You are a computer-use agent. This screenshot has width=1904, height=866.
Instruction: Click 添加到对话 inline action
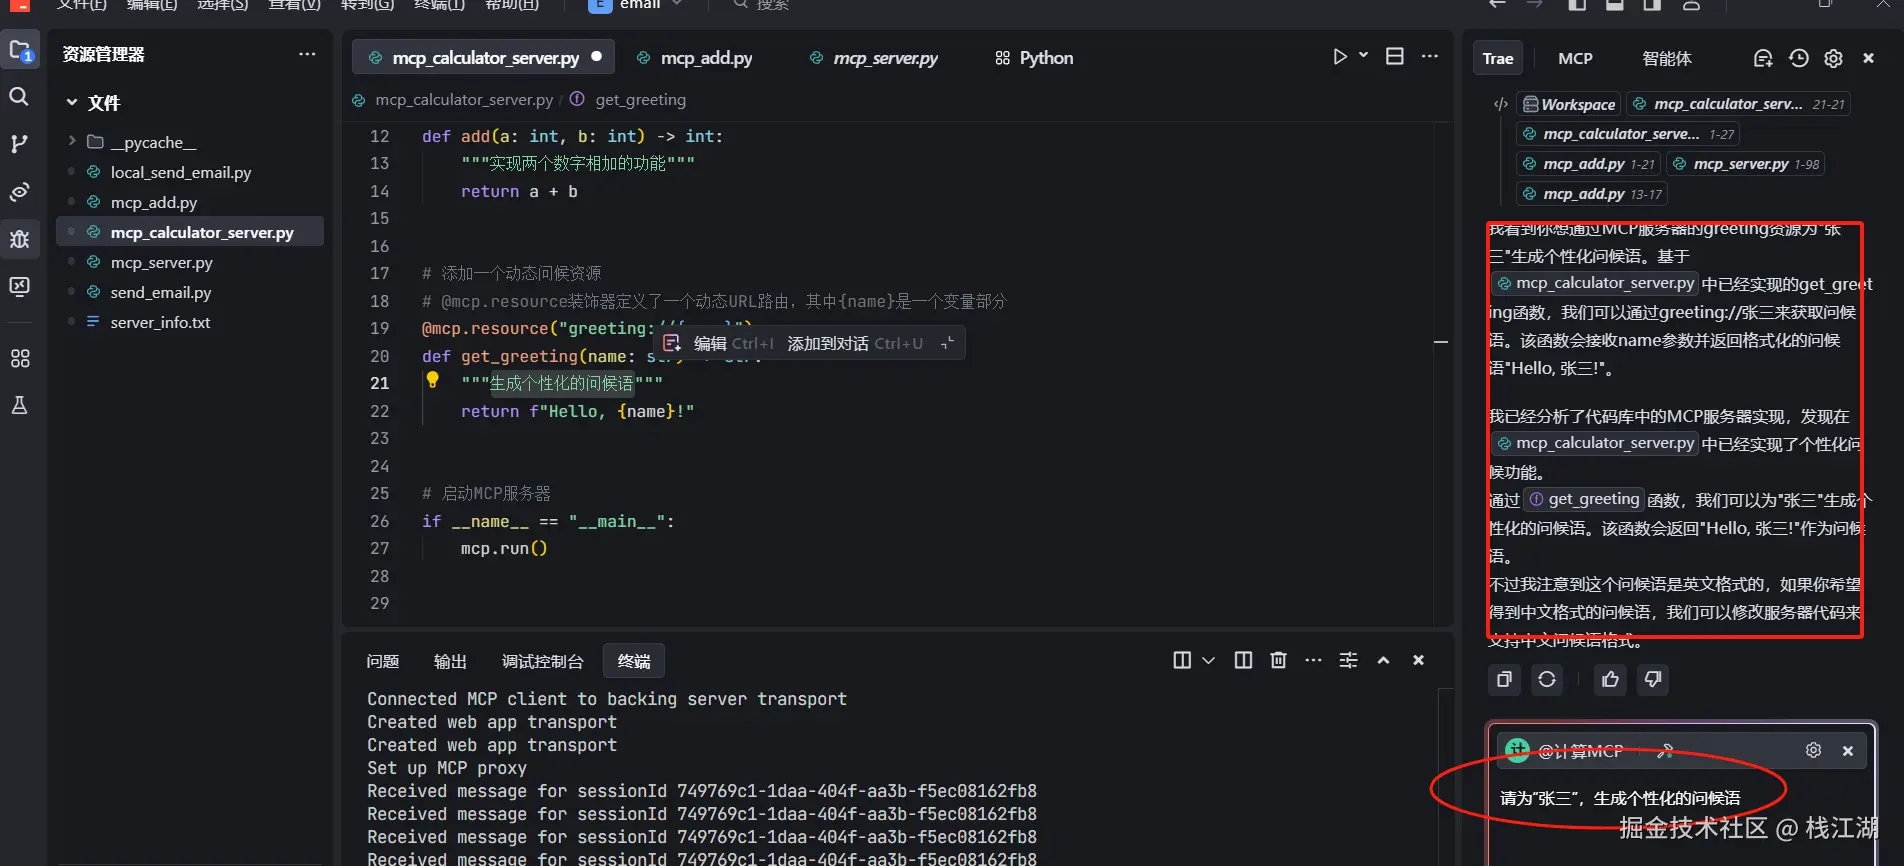click(x=855, y=344)
